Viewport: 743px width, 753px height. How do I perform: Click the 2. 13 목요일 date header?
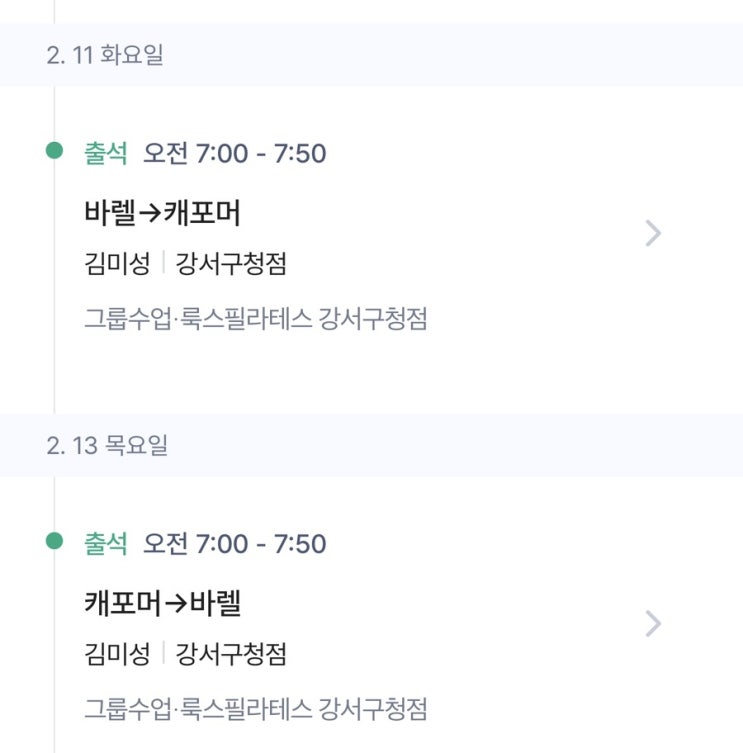[107, 445]
